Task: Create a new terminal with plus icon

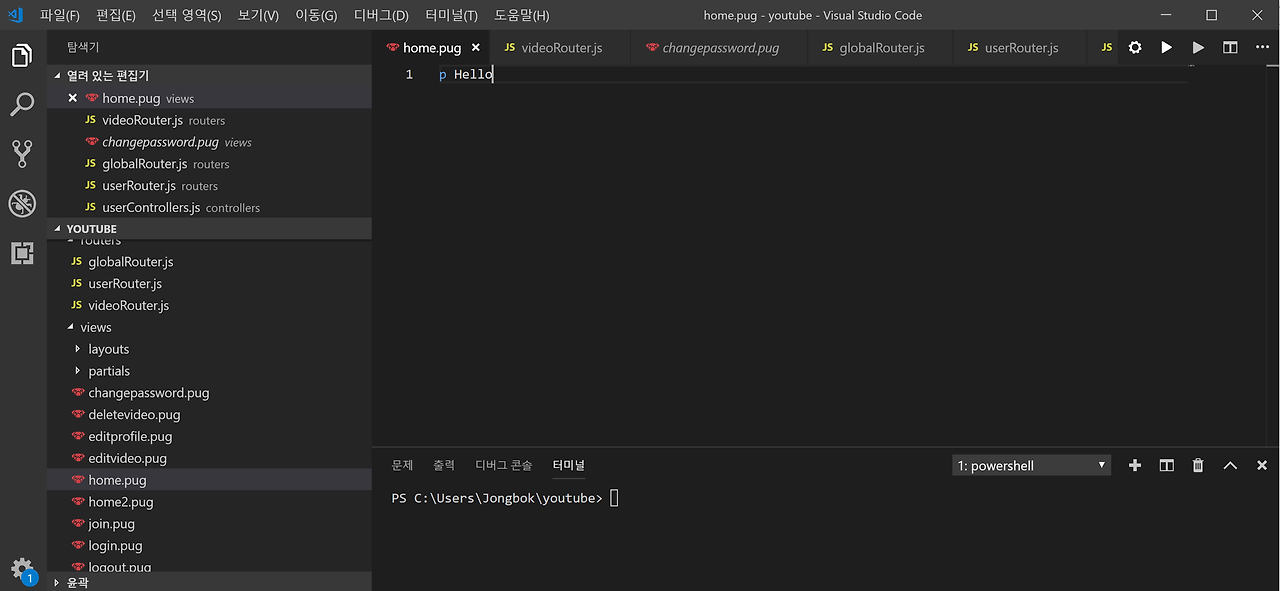Action: tap(1135, 465)
